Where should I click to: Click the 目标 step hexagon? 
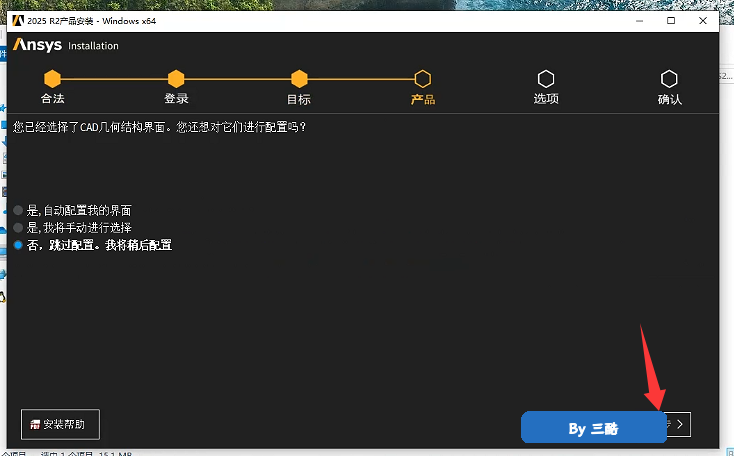point(299,79)
